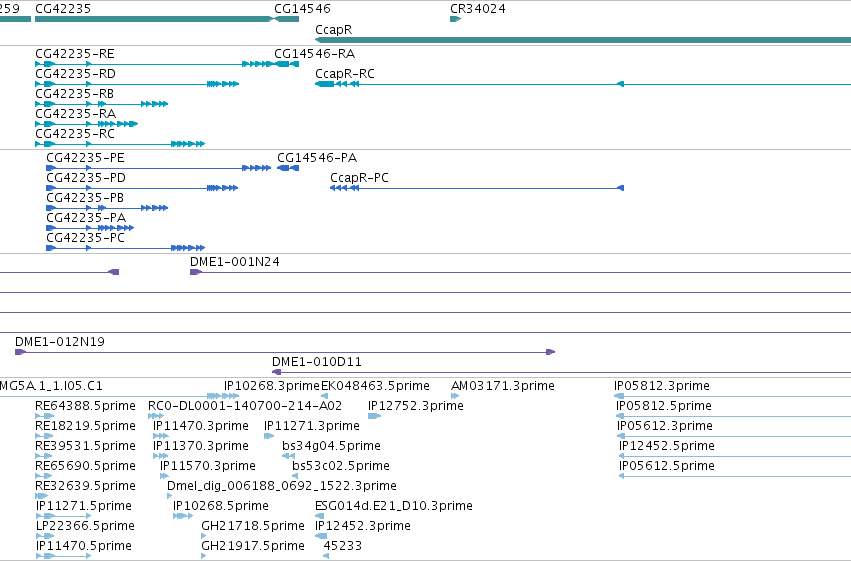Click the DME1-012N19 end arrow marker
The width and height of the screenshot is (851, 561).
550,352
